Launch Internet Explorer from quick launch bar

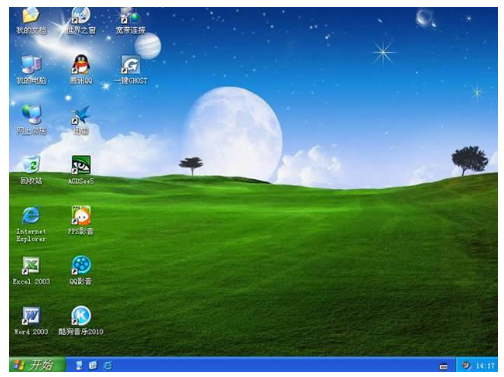pyautogui.click(x=108, y=366)
